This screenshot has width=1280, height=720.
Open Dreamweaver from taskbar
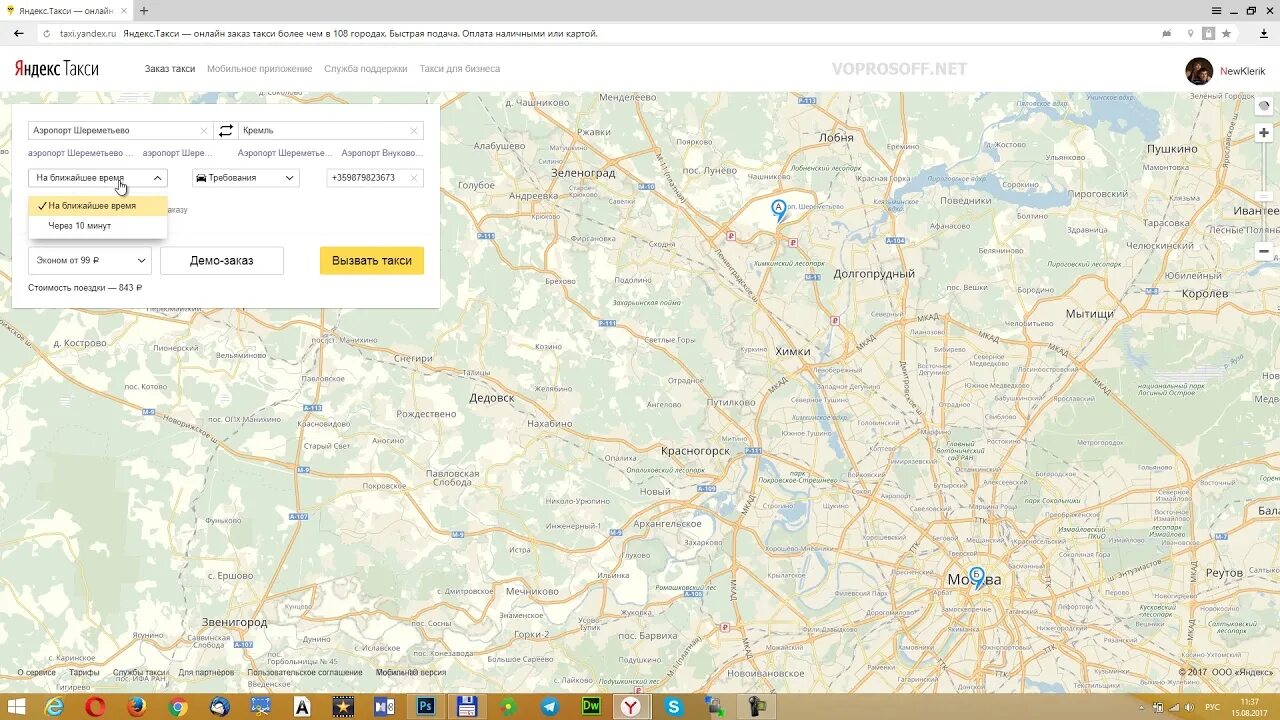(591, 707)
